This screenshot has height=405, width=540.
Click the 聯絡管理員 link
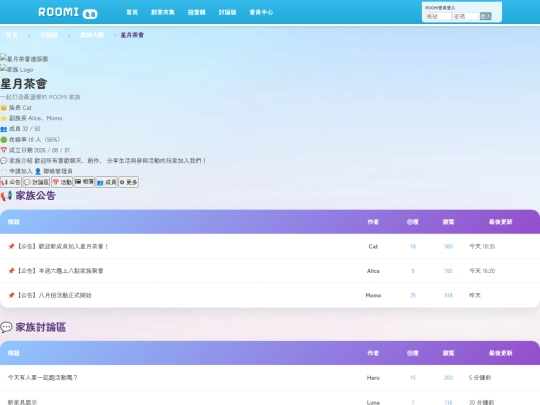(x=58, y=171)
